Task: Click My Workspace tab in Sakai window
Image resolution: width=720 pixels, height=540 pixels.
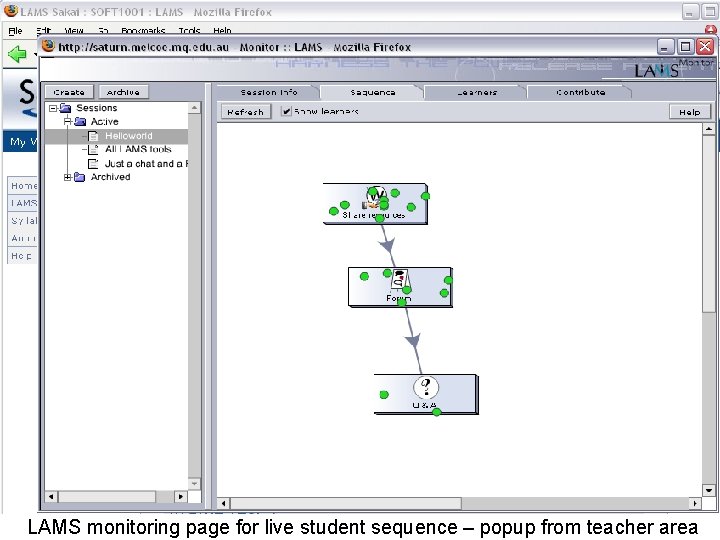Action: 21,141
